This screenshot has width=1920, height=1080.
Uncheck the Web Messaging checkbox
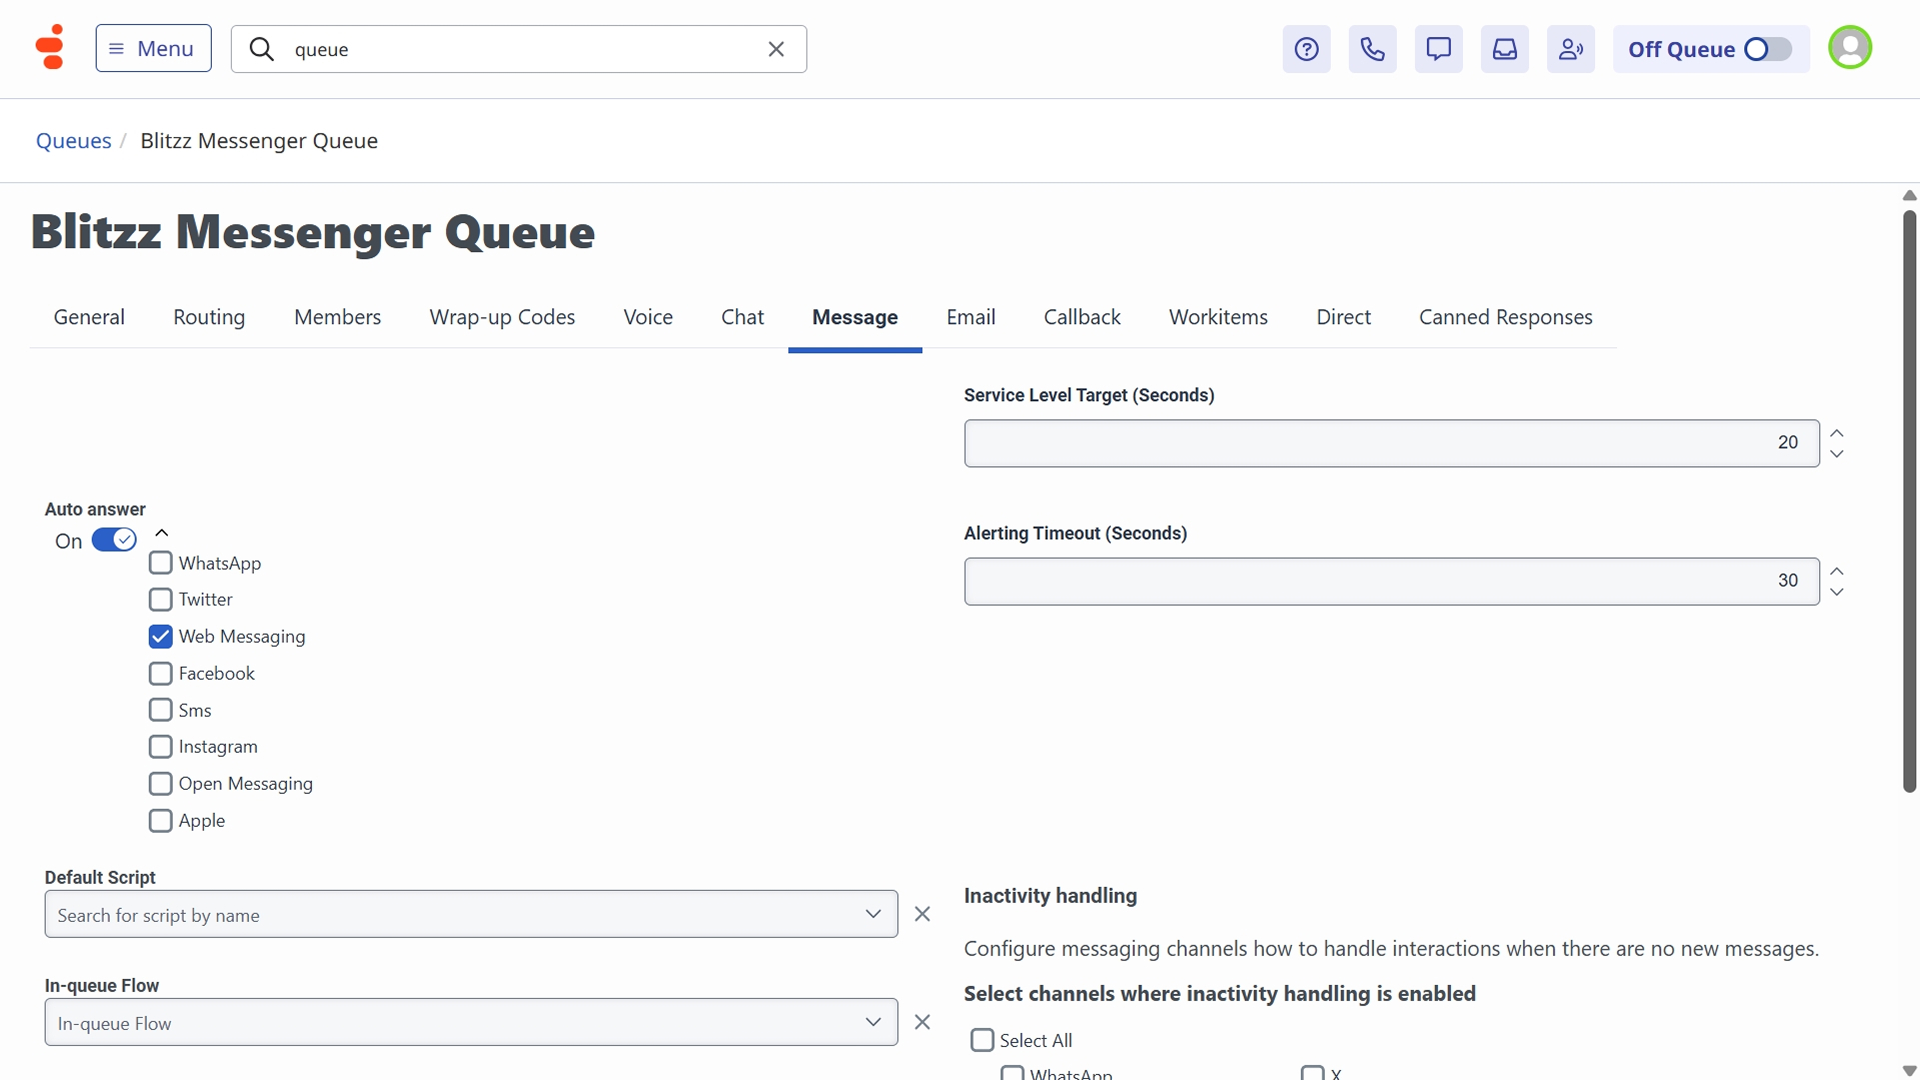coord(160,636)
